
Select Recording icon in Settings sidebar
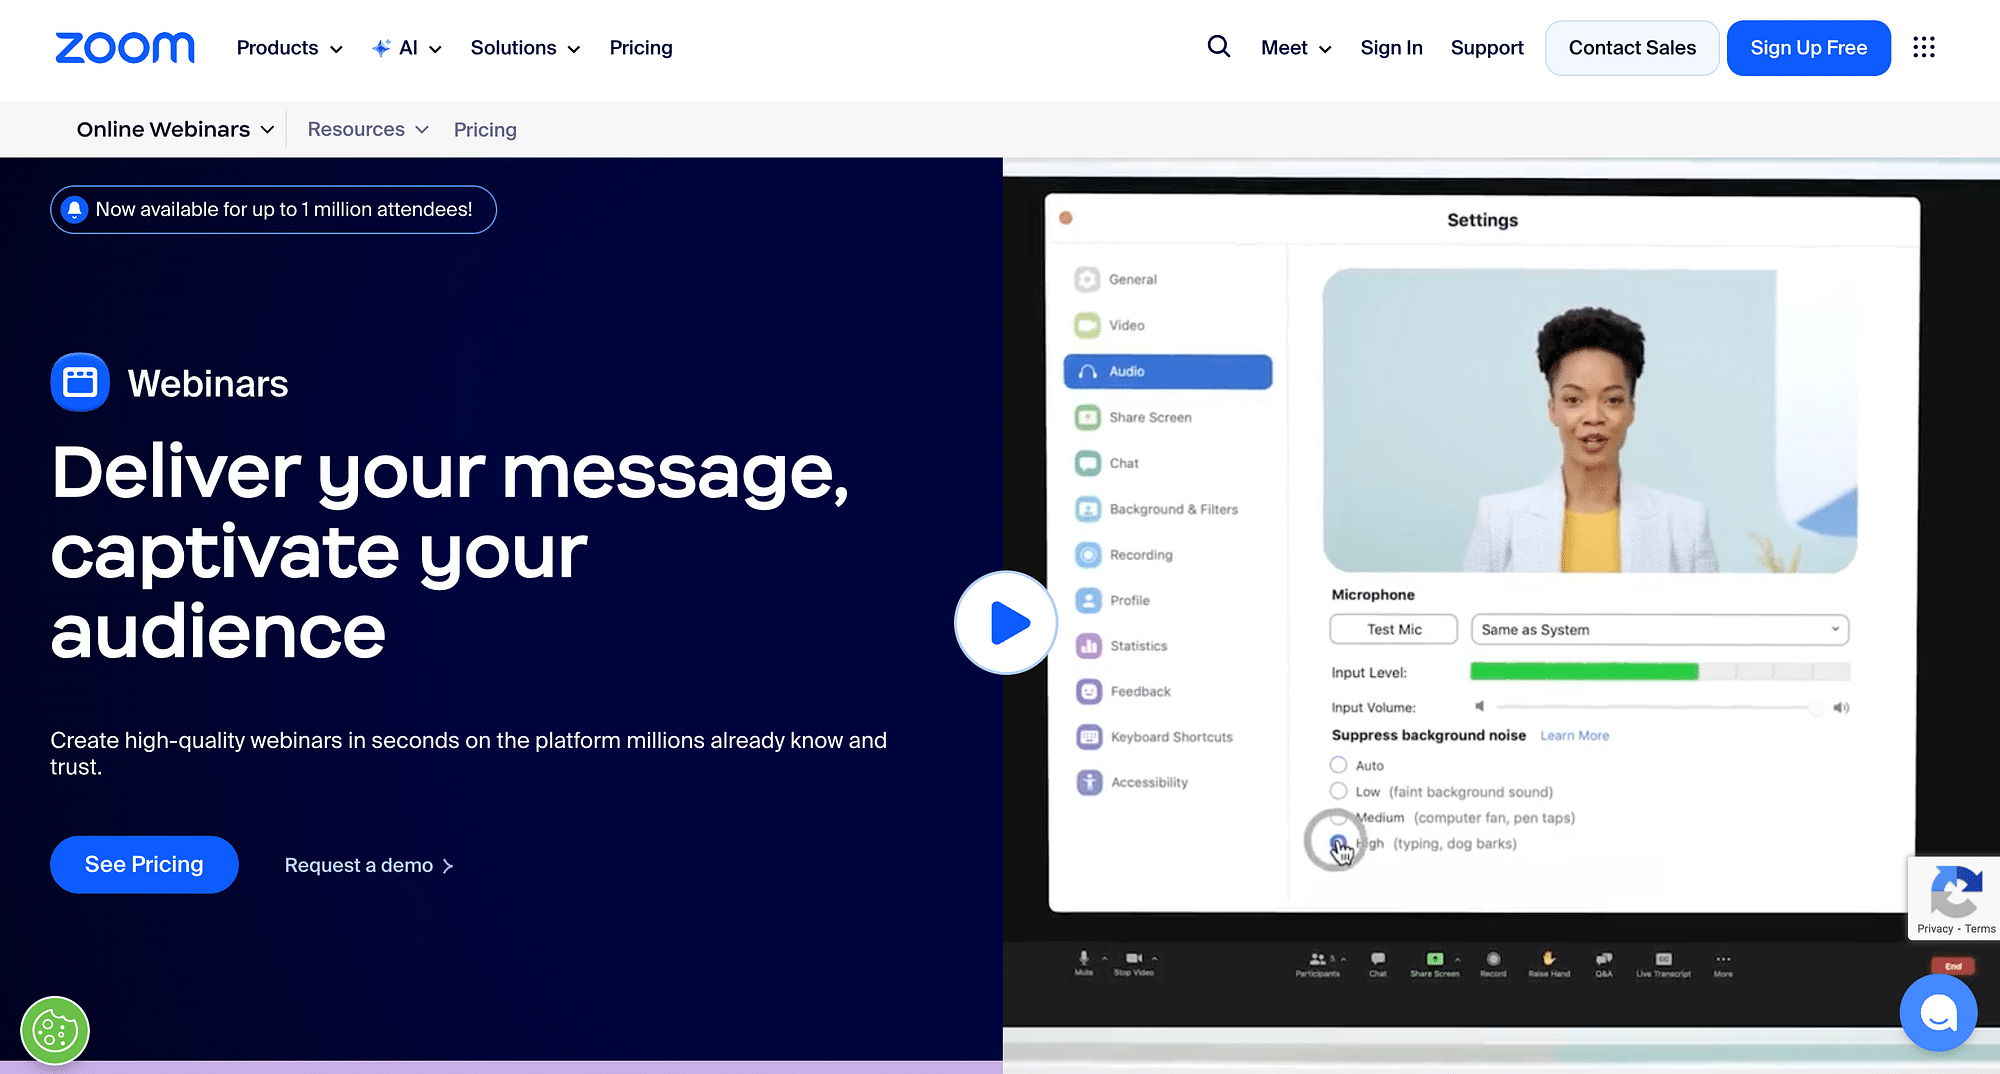(1088, 554)
